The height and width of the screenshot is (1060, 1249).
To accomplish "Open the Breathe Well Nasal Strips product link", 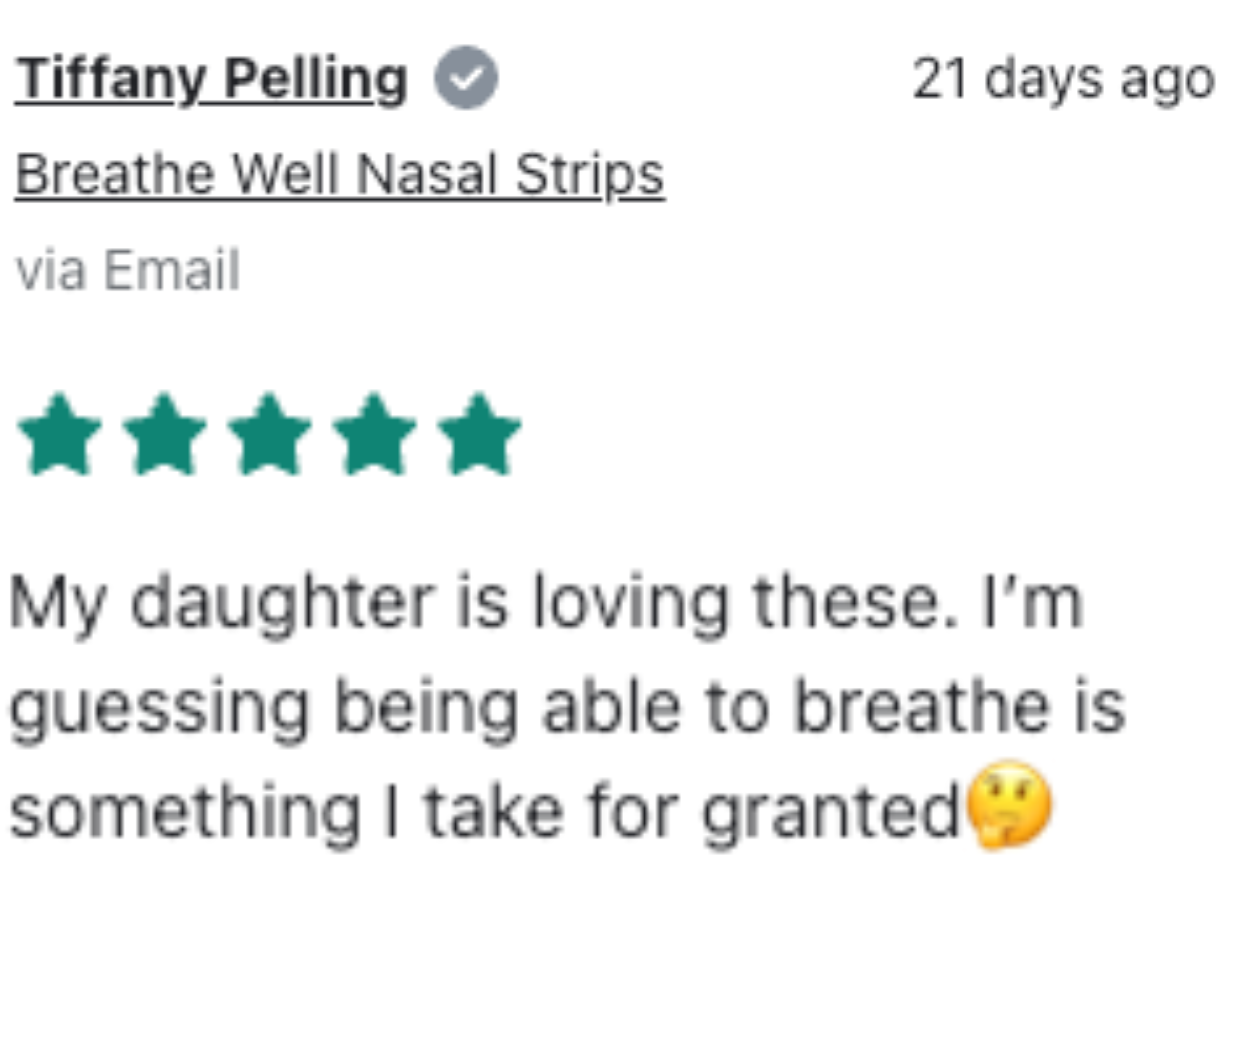I will 339,175.
